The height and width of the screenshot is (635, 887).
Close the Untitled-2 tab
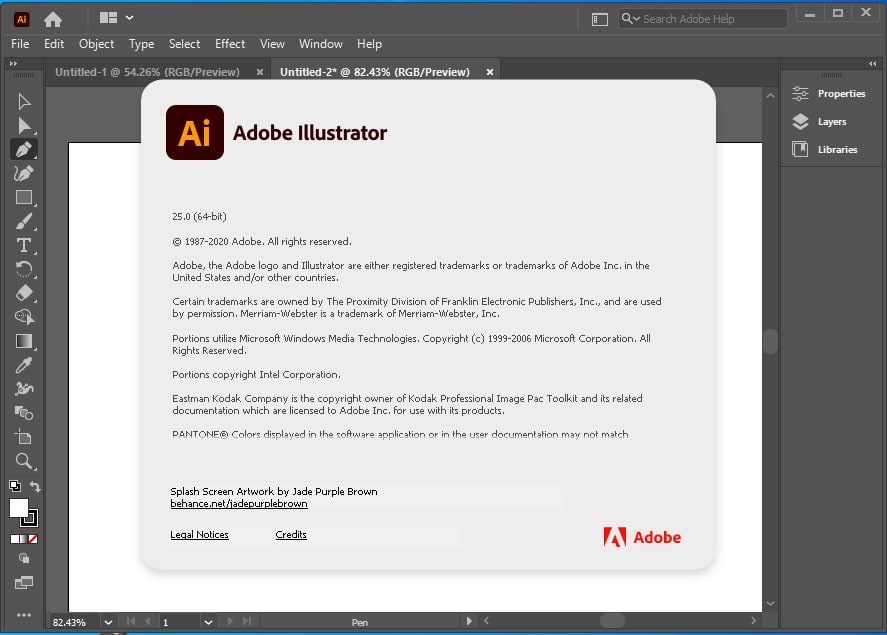[x=490, y=72]
